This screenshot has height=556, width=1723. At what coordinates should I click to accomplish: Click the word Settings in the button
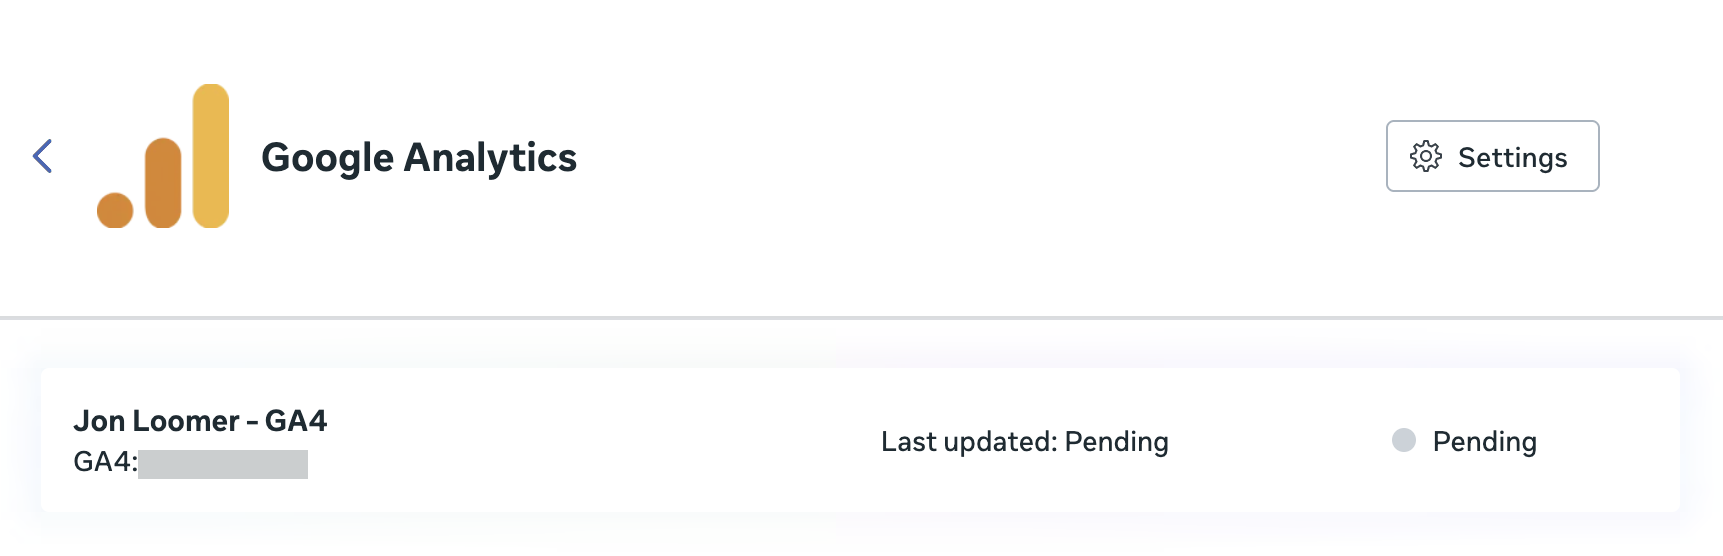1512,157
